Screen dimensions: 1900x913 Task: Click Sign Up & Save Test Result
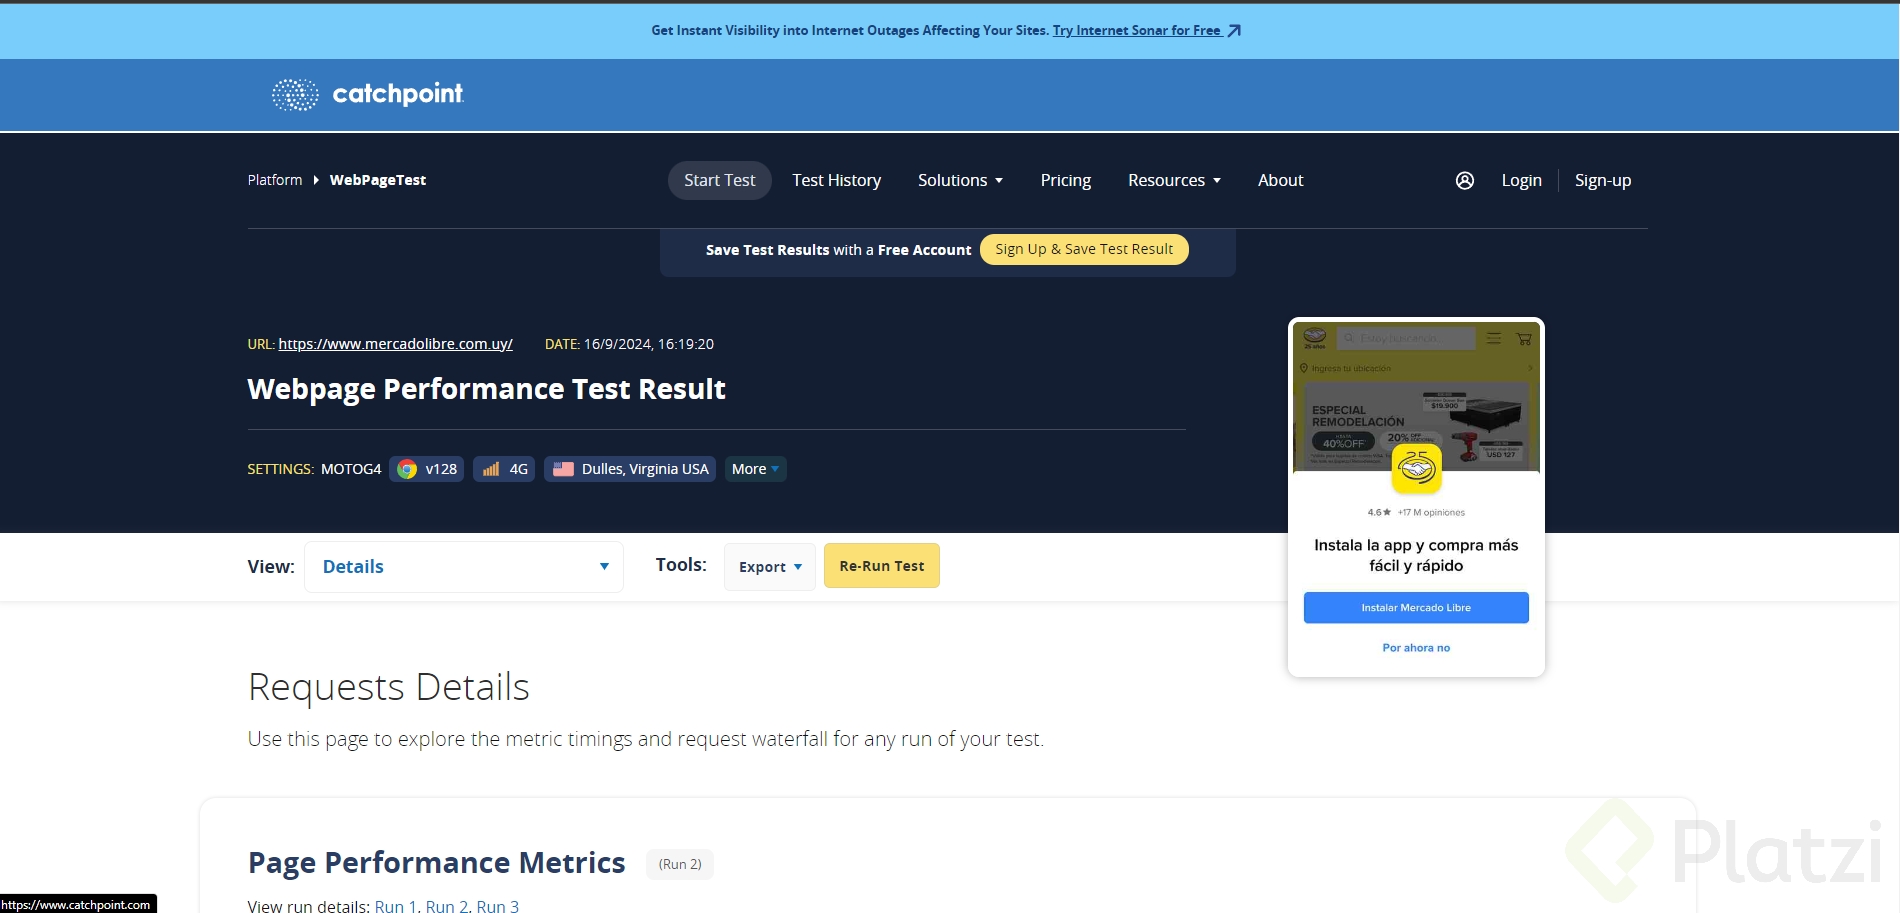1084,249
